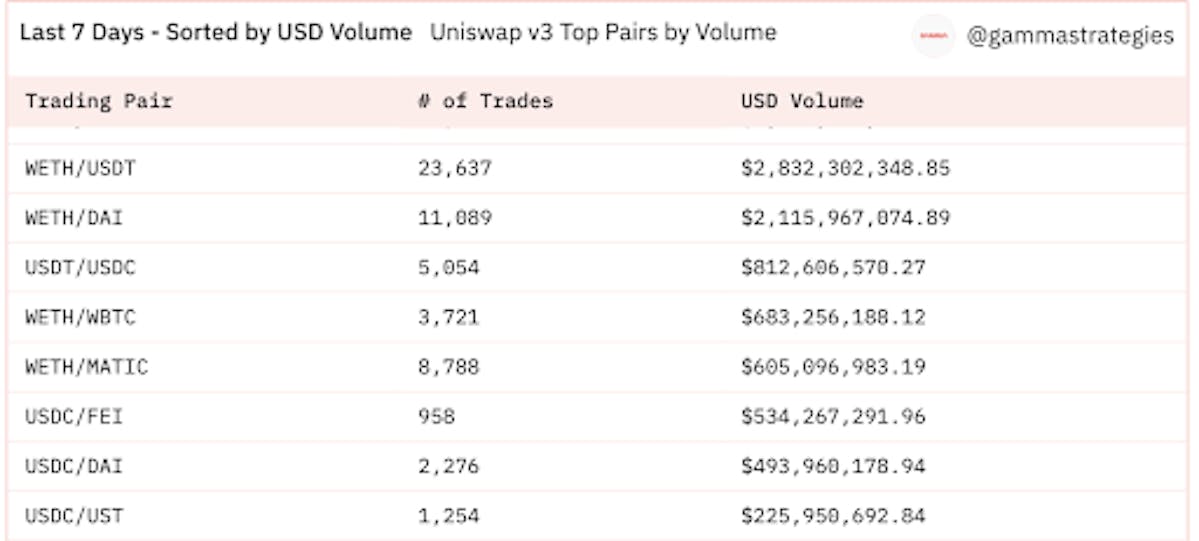Select the WETH/DAI trading pair cell
The width and height of the screenshot is (1199, 541).
74,218
